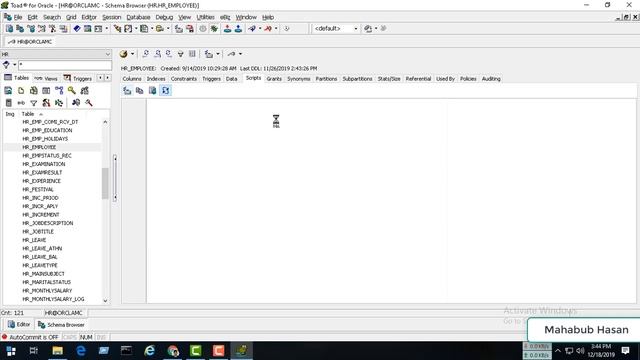Click the table list scrollbar up arrow

point(105,122)
